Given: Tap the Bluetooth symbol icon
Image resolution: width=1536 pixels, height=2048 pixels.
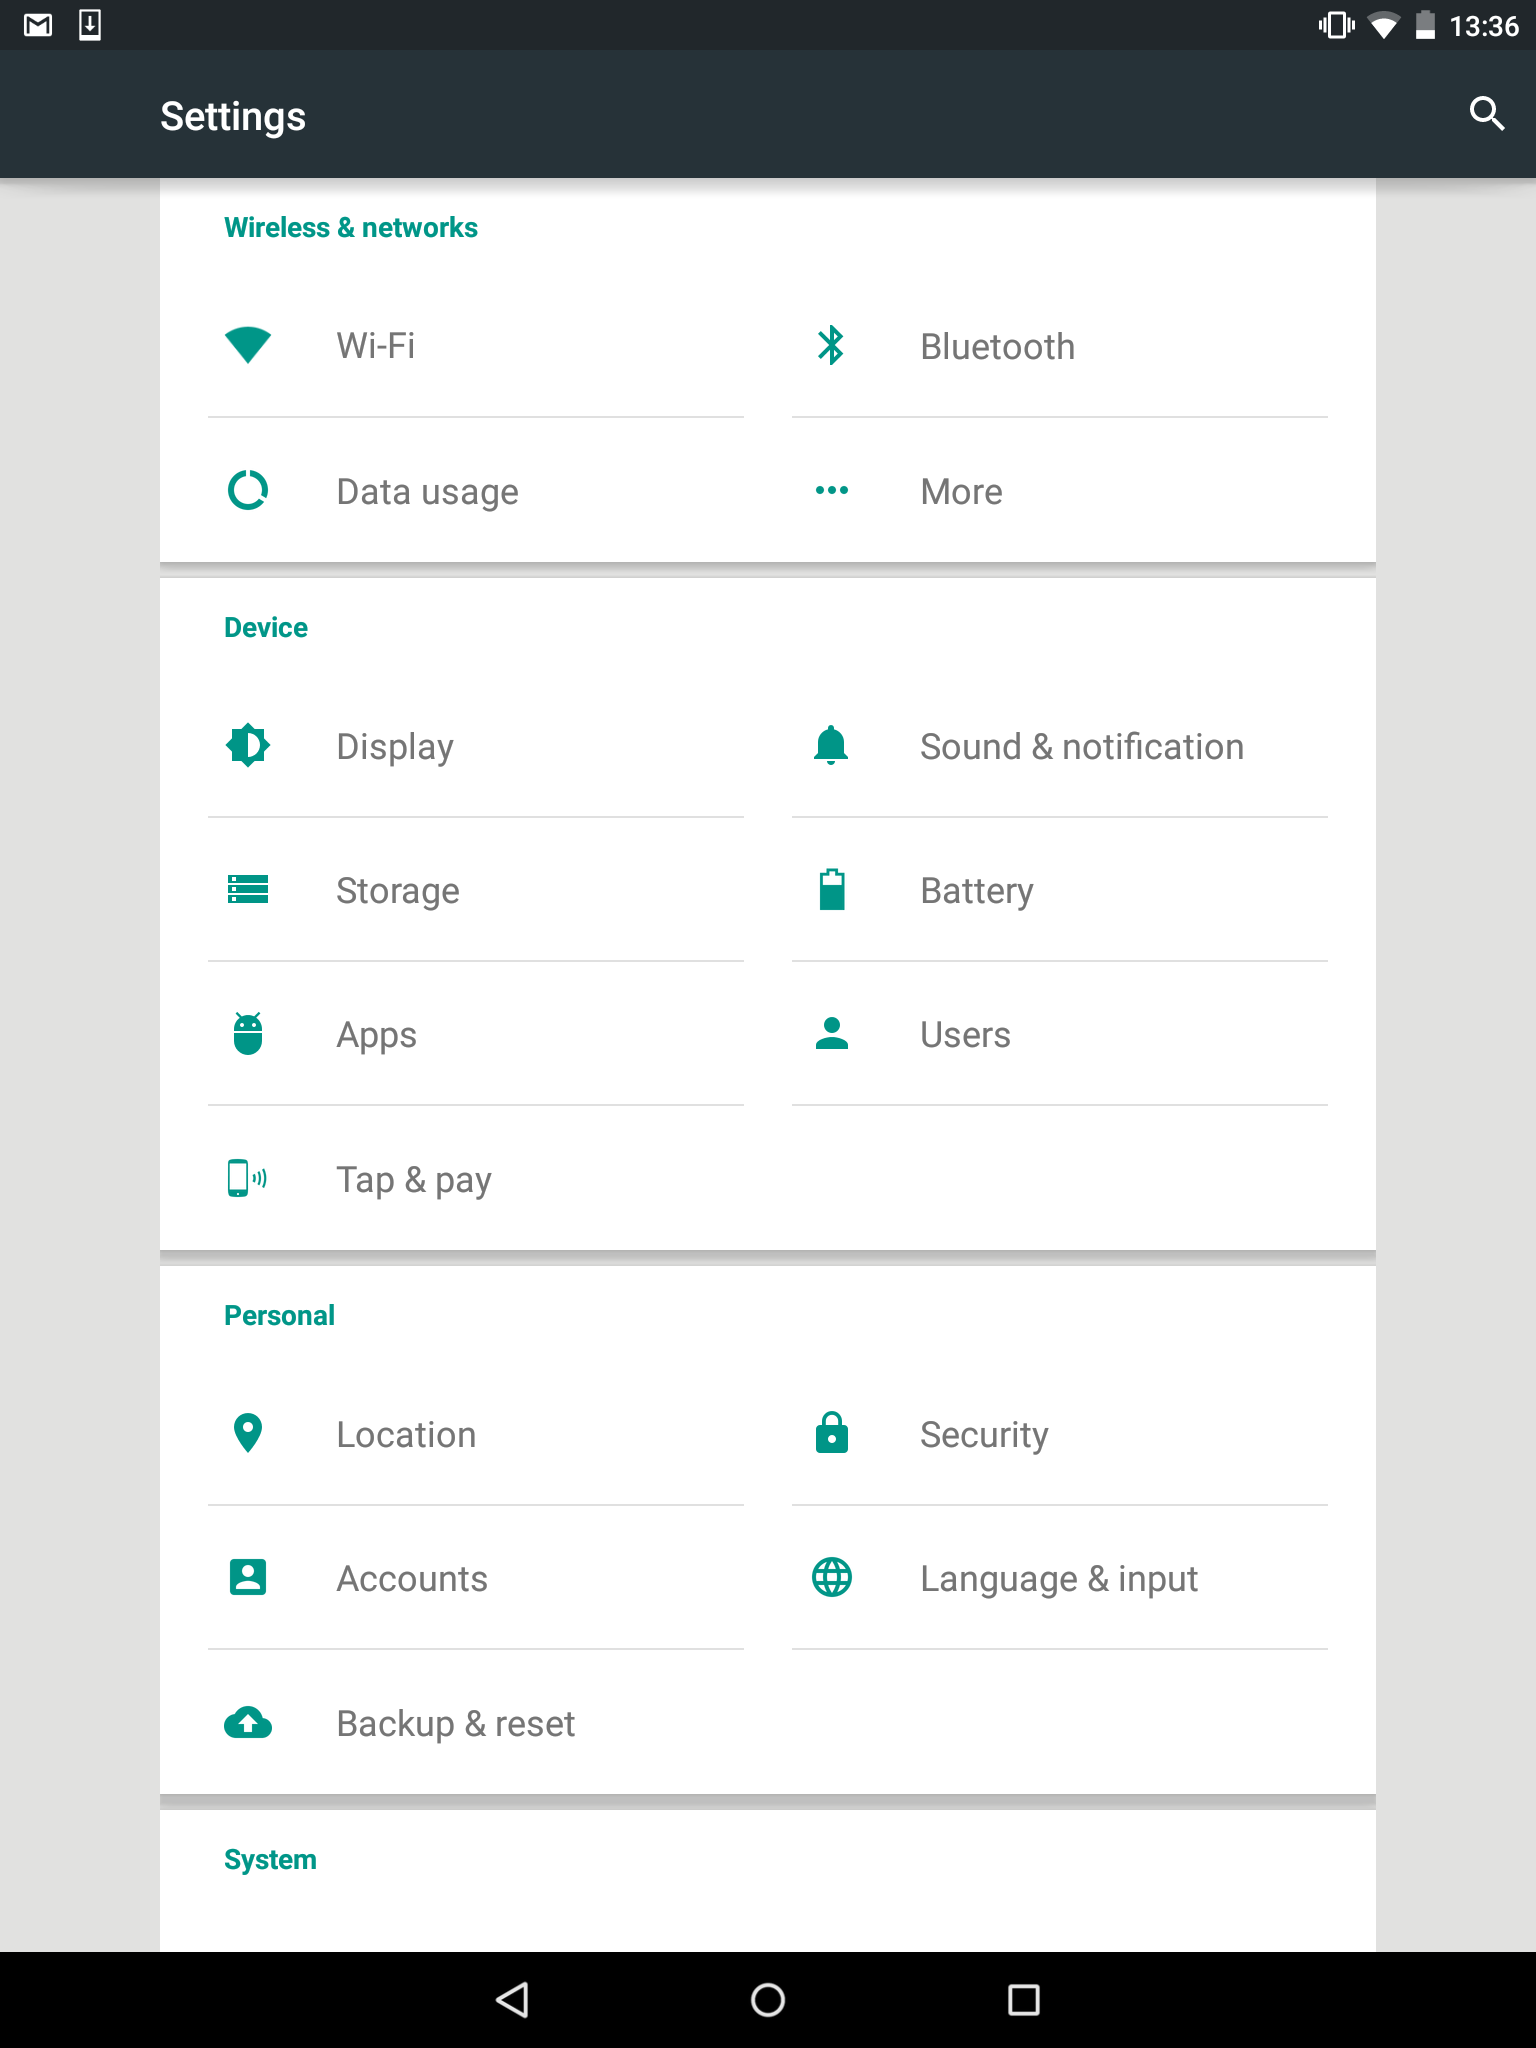Looking at the screenshot, I should tap(831, 345).
